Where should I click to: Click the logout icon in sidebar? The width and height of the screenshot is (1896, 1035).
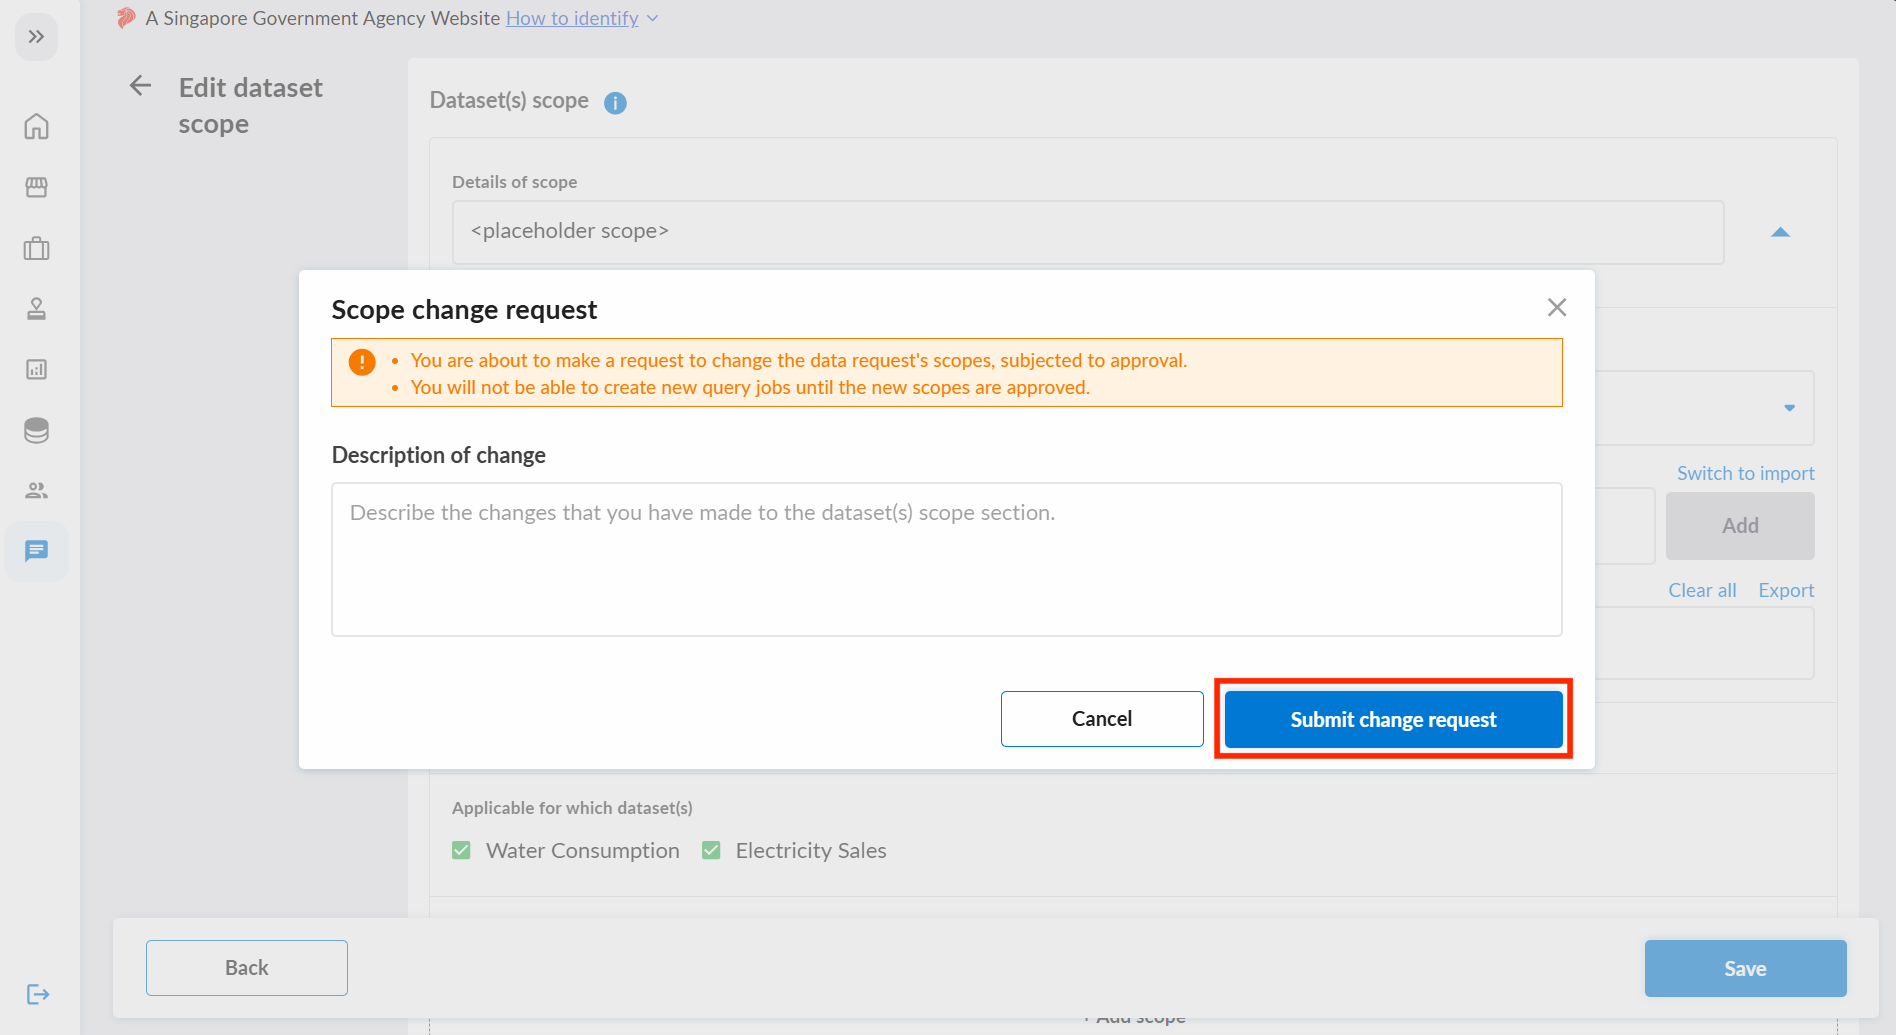pyautogui.click(x=37, y=994)
